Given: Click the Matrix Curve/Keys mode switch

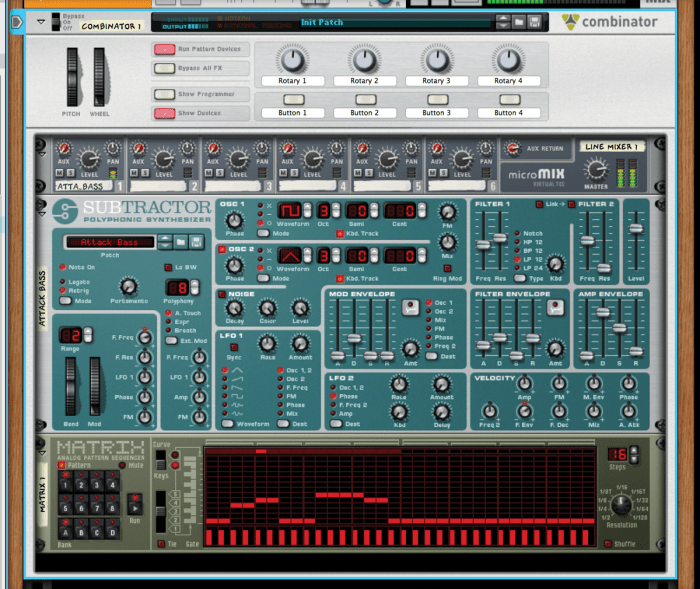Looking at the screenshot, I should pos(160,460).
